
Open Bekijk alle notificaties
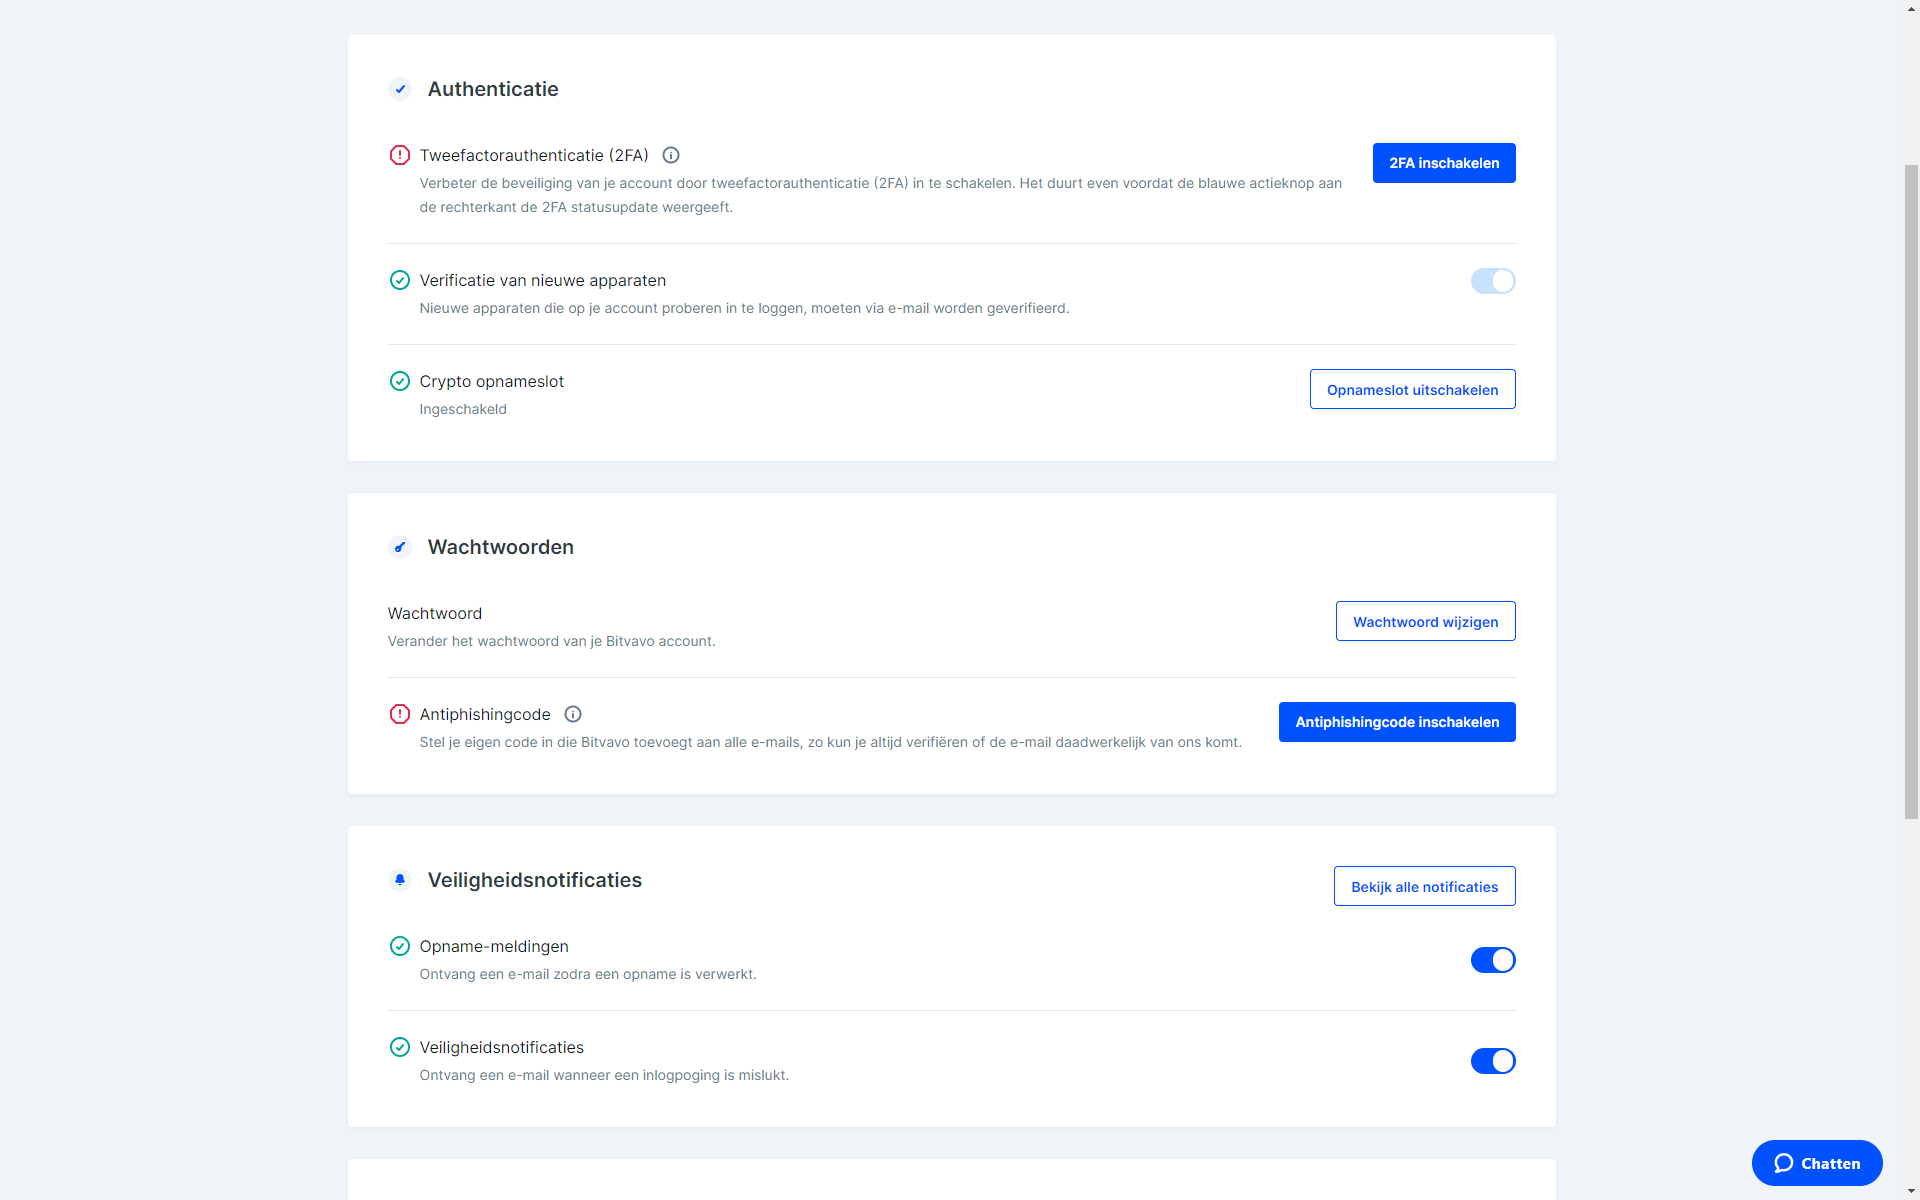1424,886
